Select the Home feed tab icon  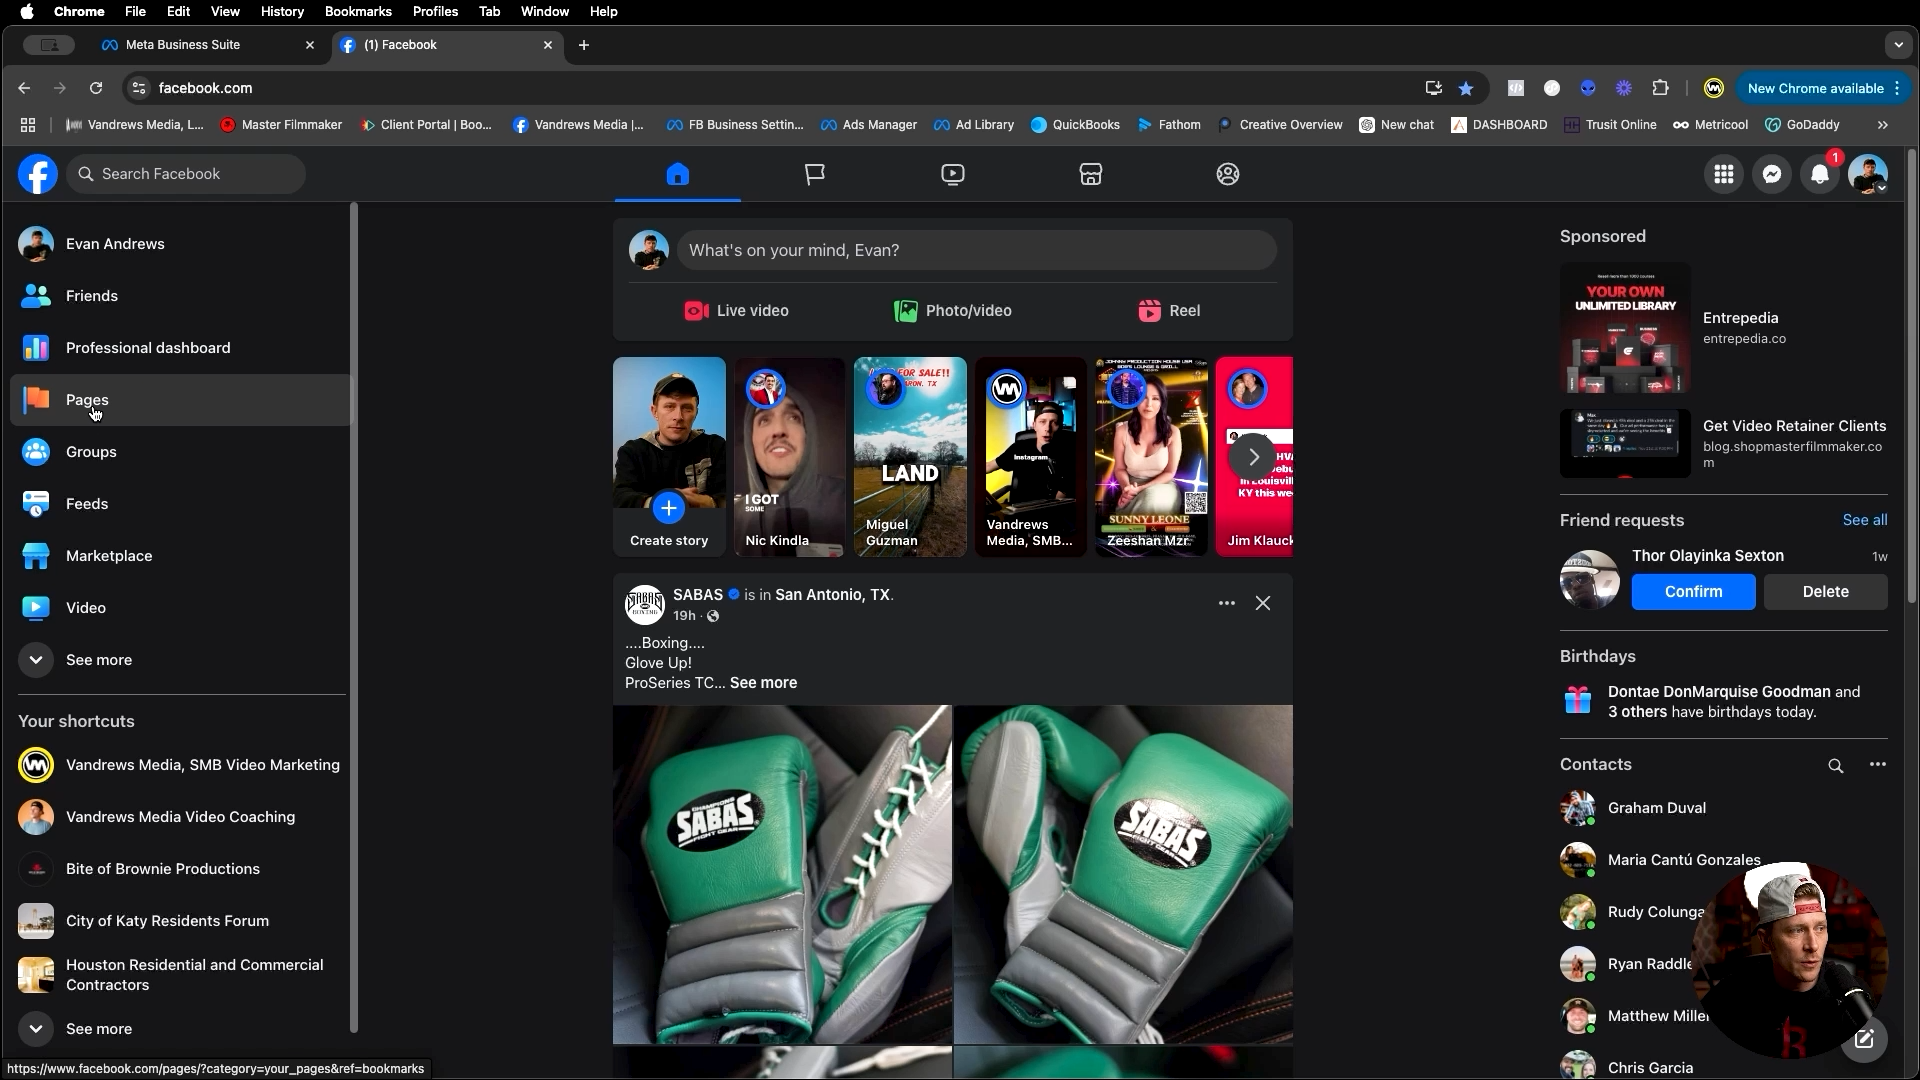(x=678, y=174)
